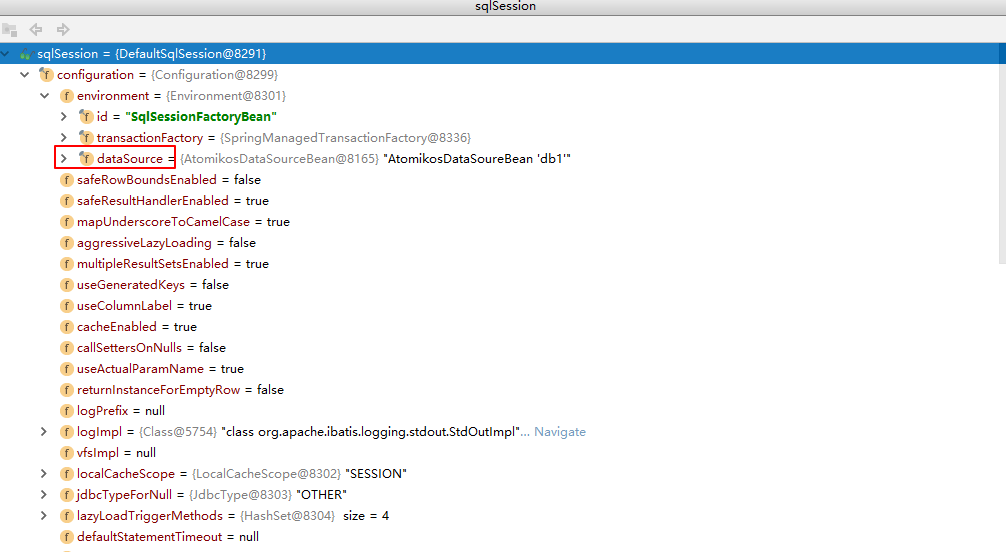Click the top-level folder toolbar icon

click(10, 30)
